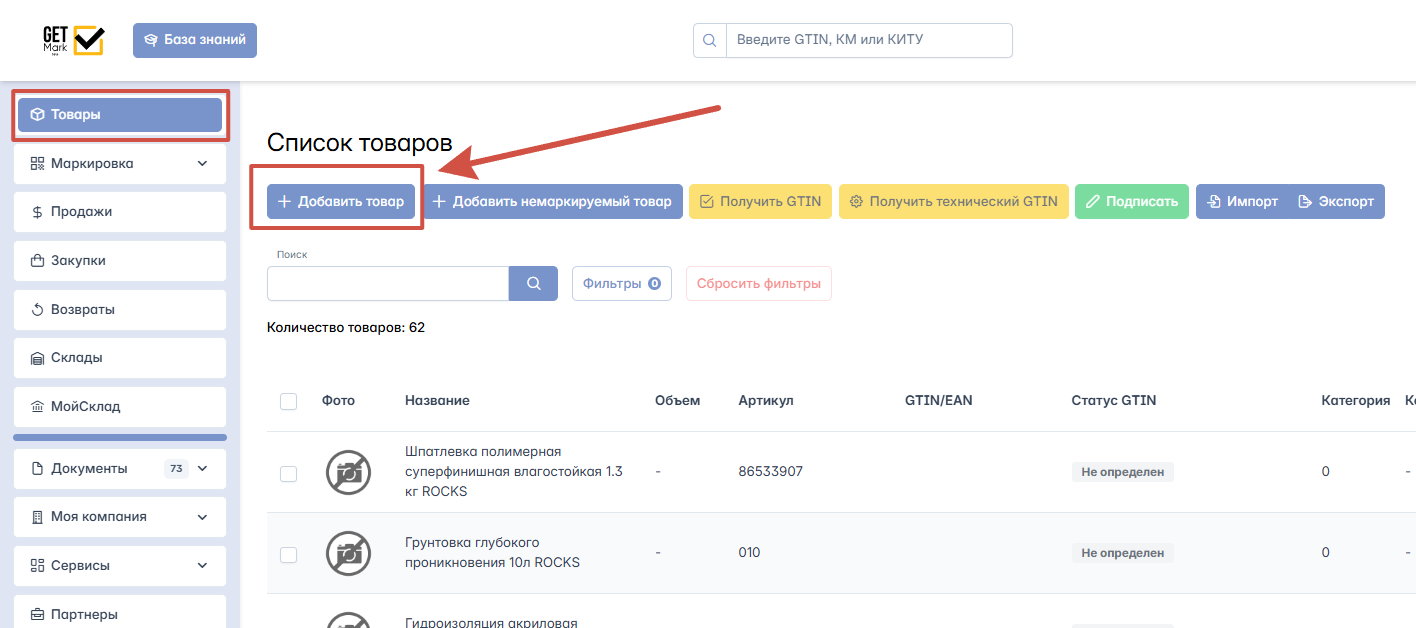Click the bank icon beside МойСклад
This screenshot has width=1416, height=628.
coord(37,407)
